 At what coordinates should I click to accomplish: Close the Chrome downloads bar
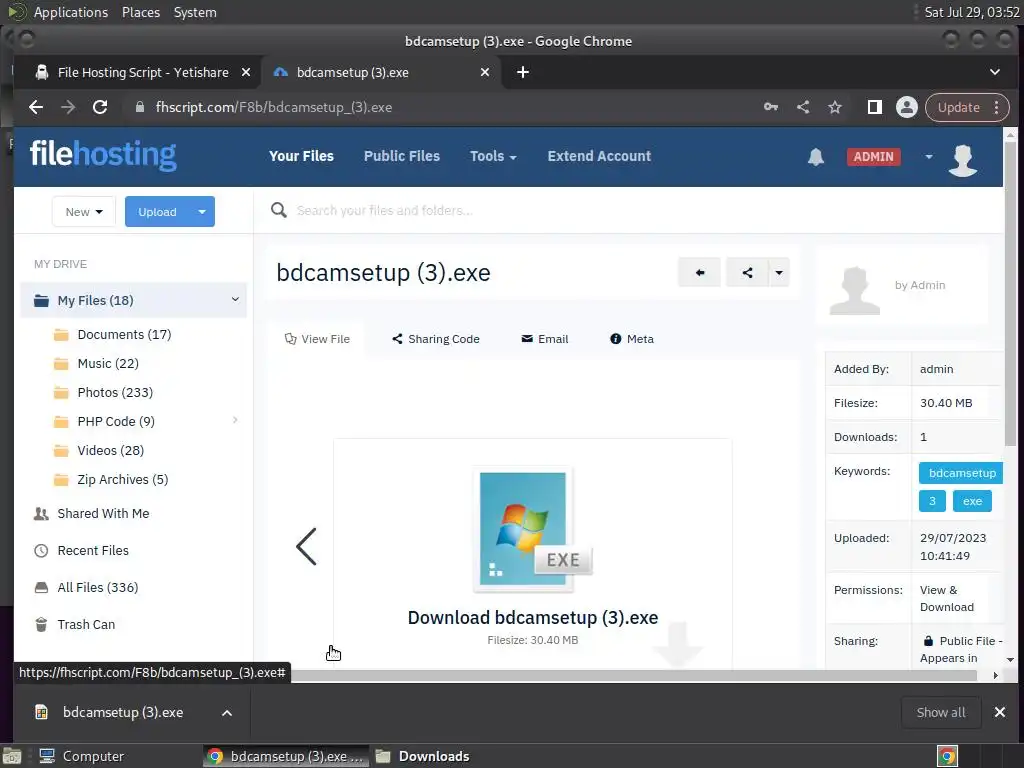tap(1000, 712)
